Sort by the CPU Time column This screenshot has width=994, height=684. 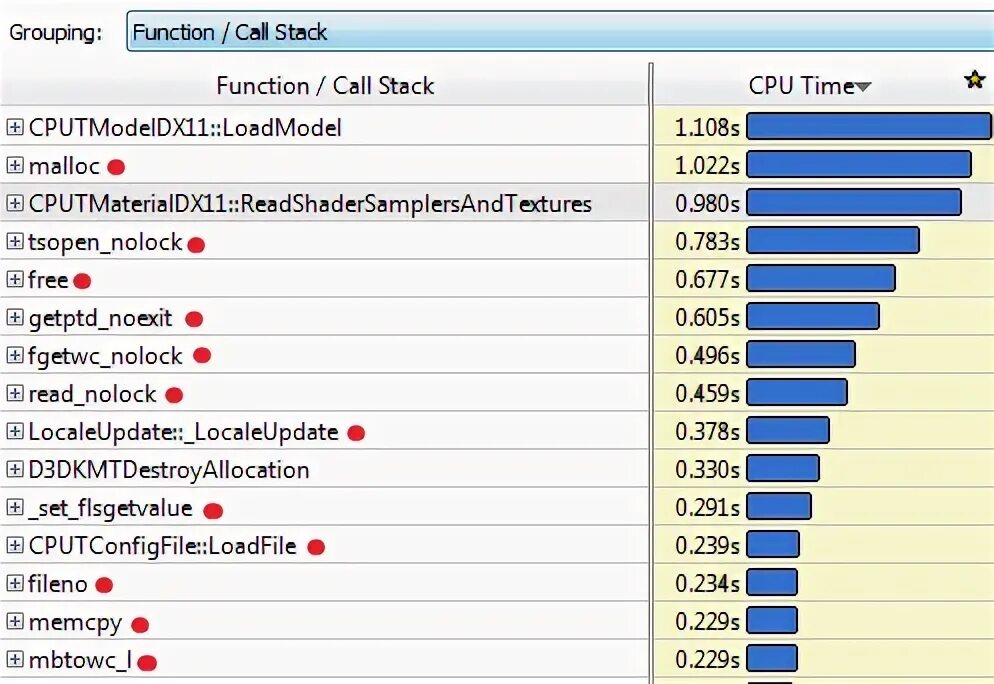[x=801, y=86]
